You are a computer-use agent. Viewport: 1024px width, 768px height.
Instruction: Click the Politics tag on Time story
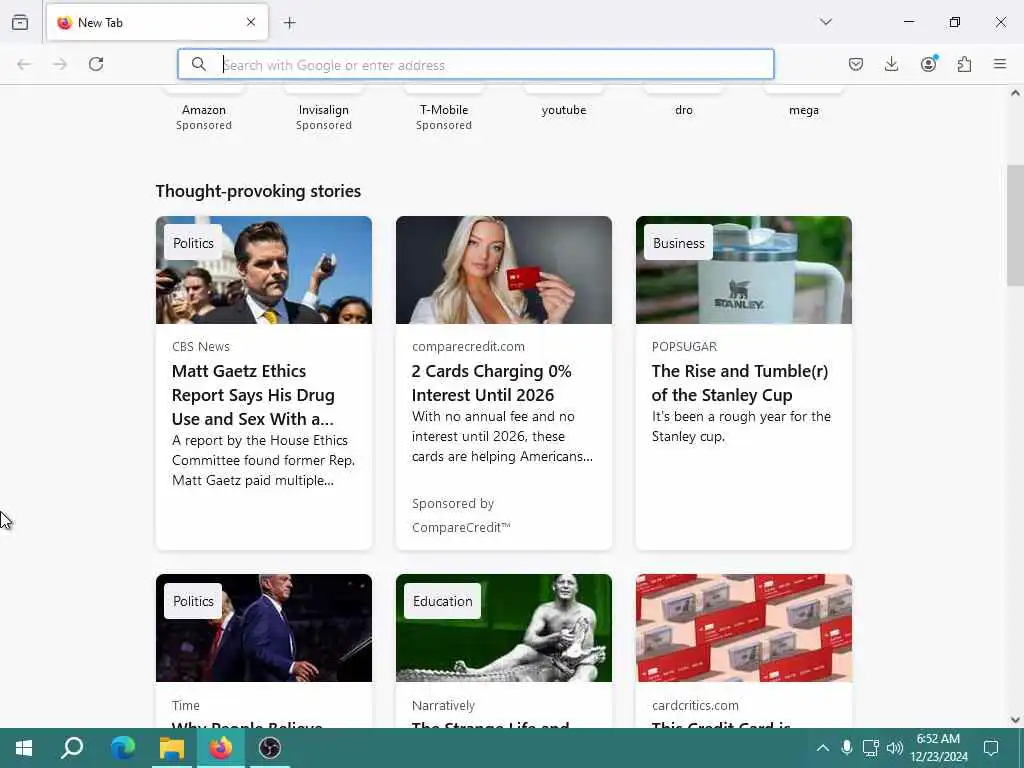coord(193,601)
